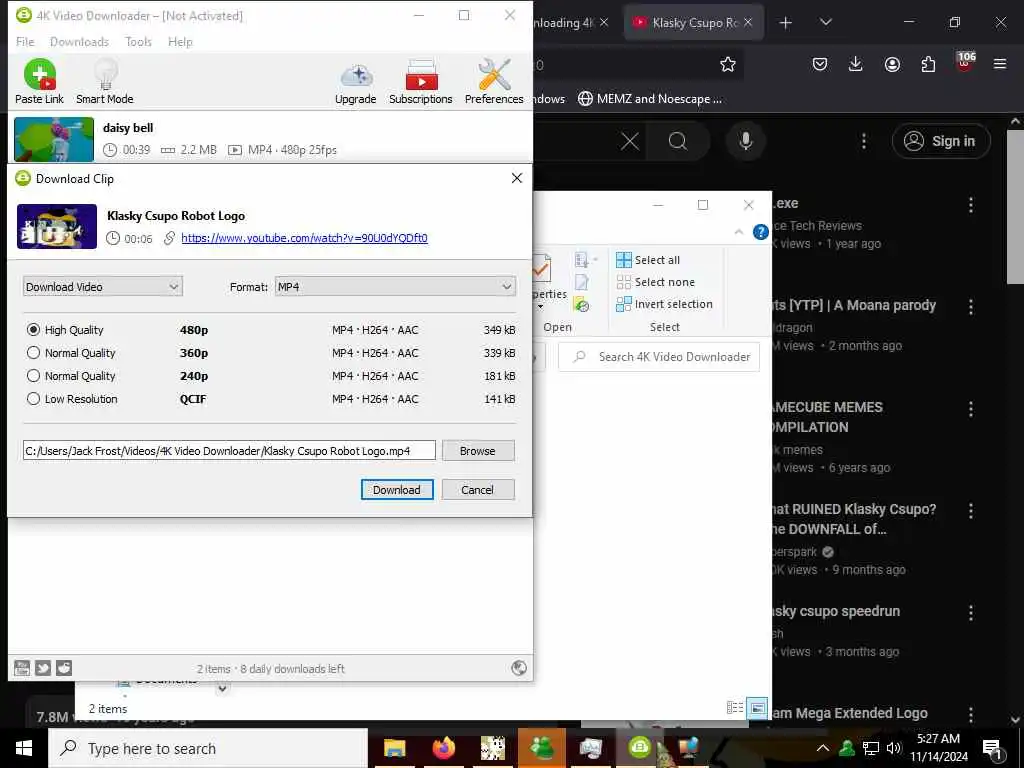Screen dimensions: 1024x768
Task: Click the YouTube search magnifier button
Action: (678, 141)
